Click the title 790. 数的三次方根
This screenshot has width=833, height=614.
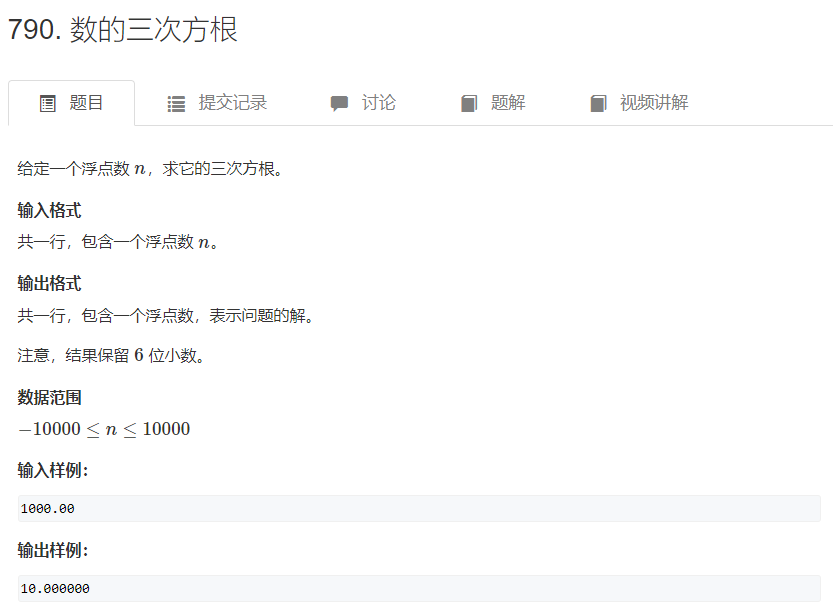tap(123, 30)
